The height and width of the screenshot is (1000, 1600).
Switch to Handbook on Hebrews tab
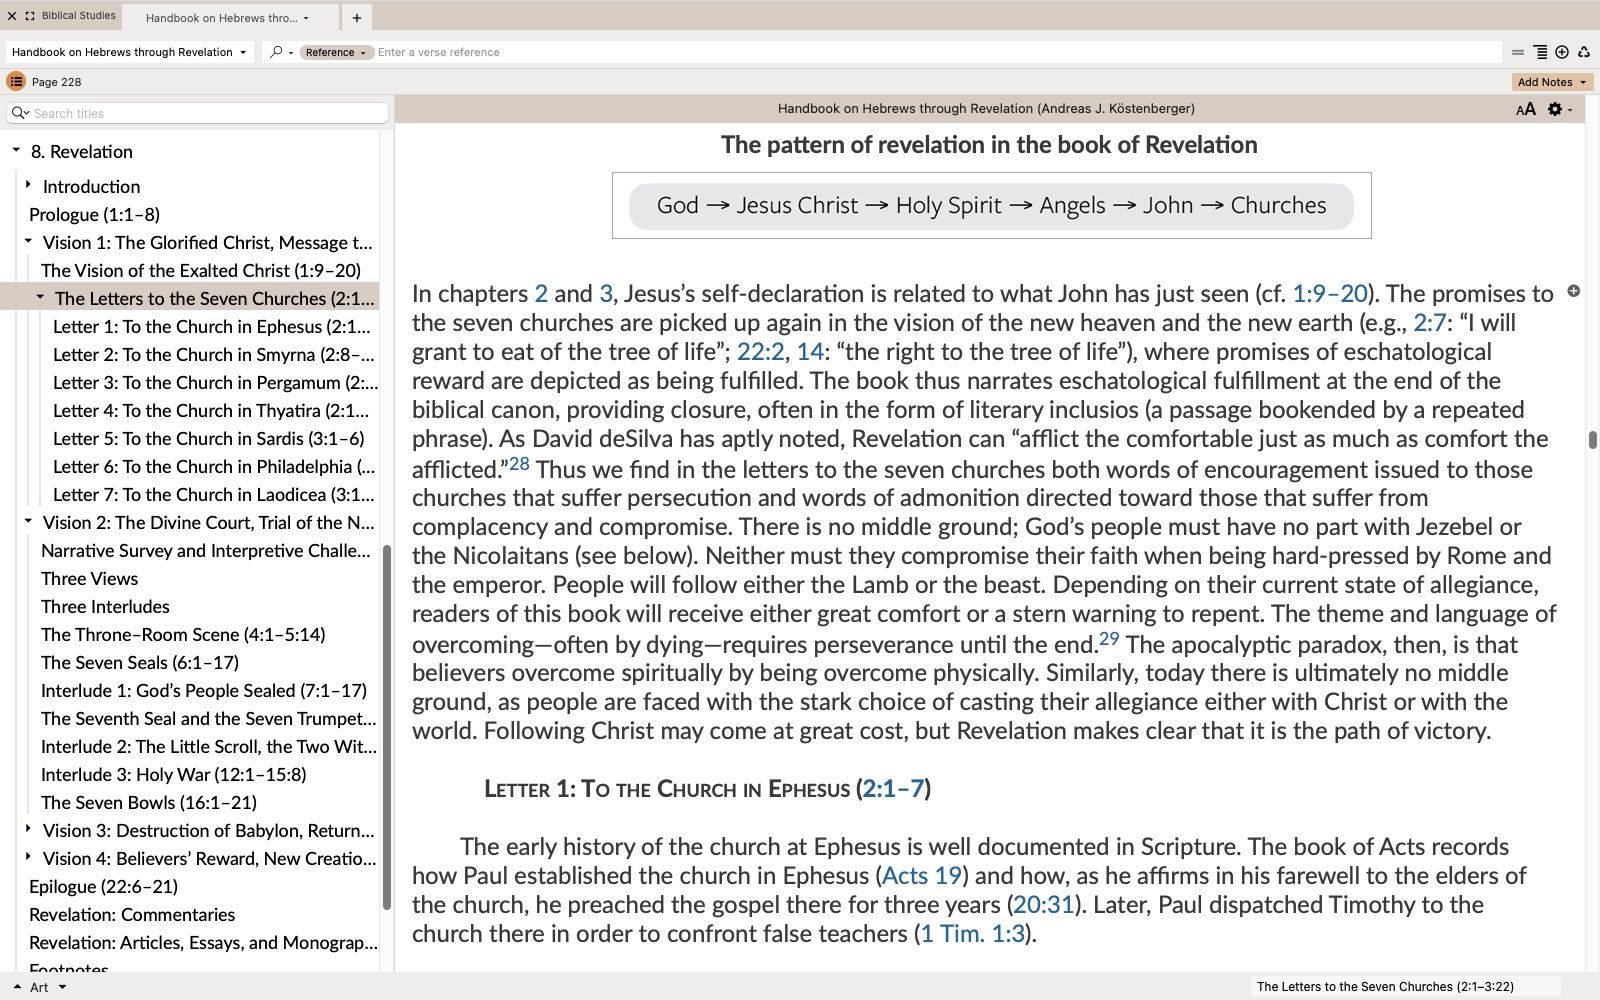point(226,17)
